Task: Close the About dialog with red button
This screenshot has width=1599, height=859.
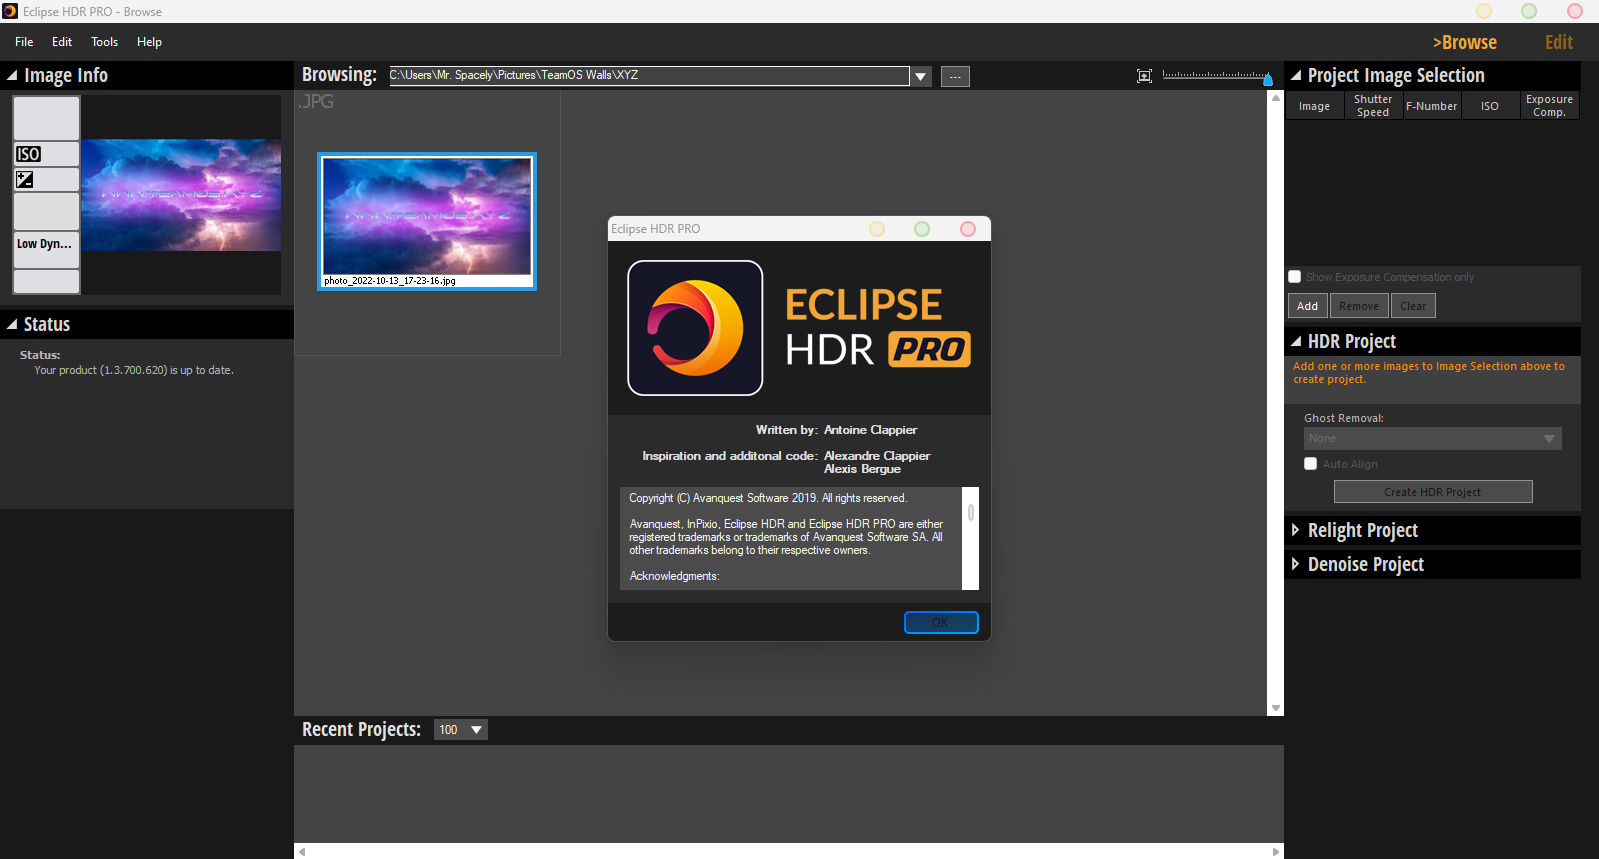Action: [967, 229]
